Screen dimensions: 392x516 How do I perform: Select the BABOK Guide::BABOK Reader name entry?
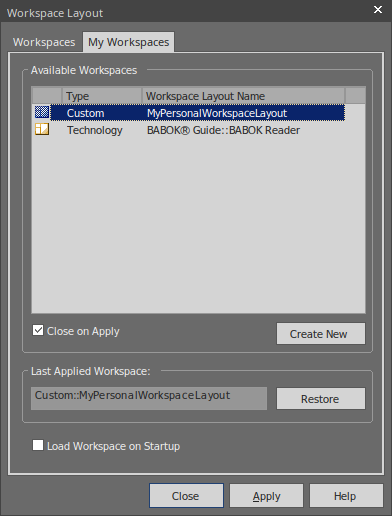[x=223, y=130]
